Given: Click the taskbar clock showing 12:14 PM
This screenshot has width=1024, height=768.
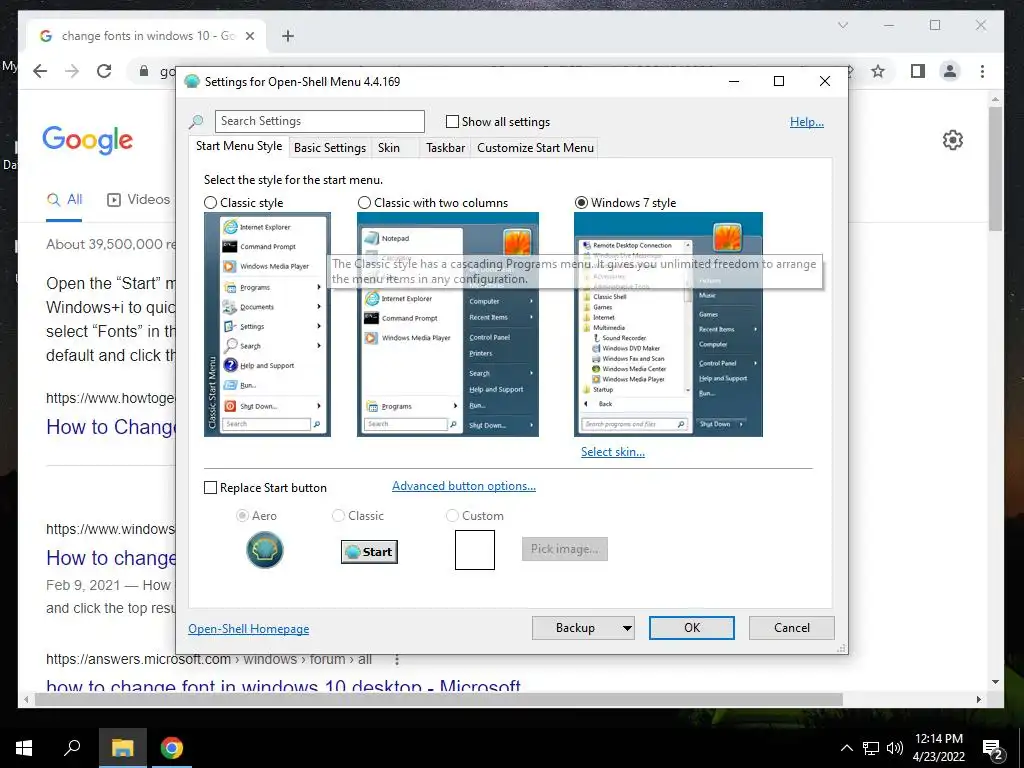Looking at the screenshot, I should 938,748.
